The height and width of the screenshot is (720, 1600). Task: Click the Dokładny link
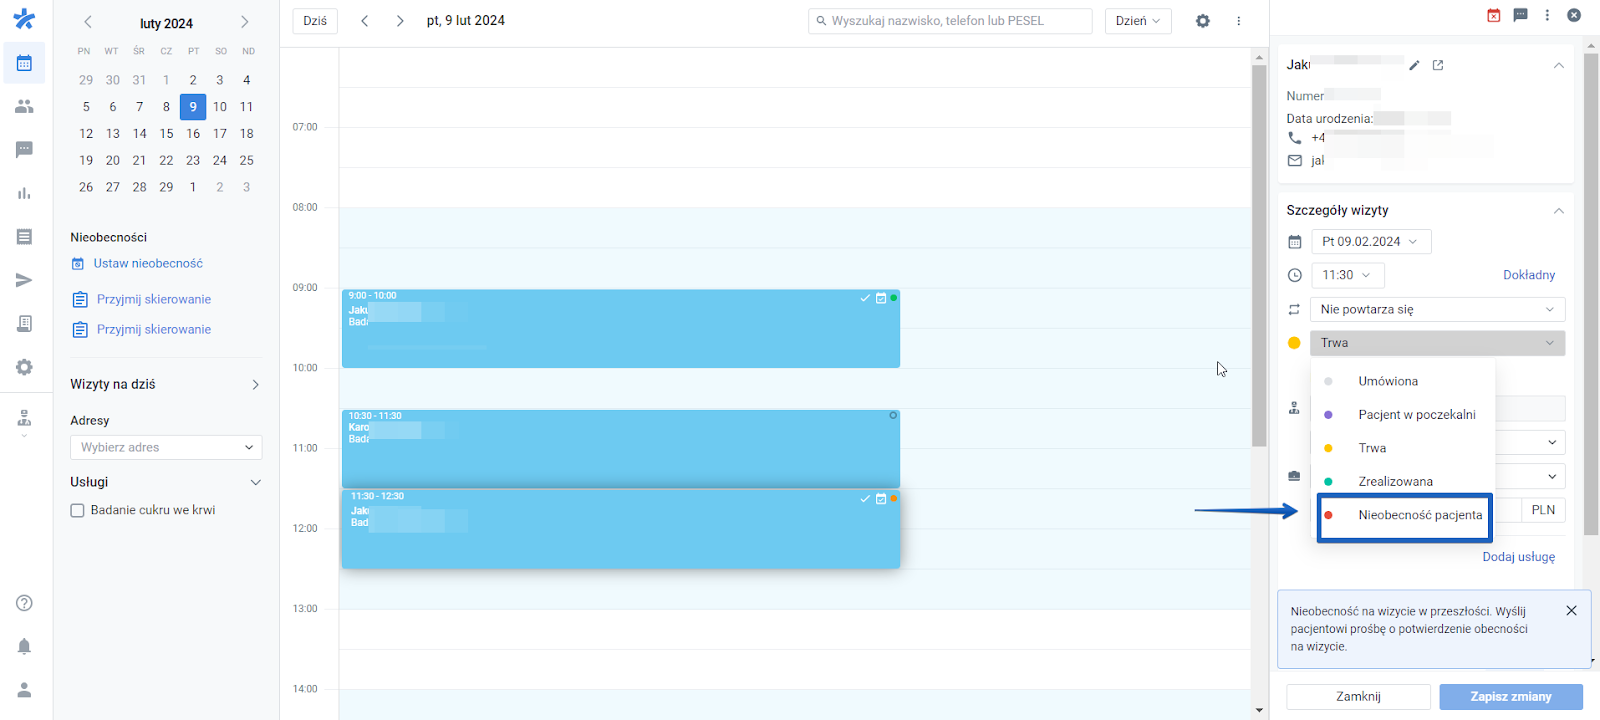(1529, 275)
